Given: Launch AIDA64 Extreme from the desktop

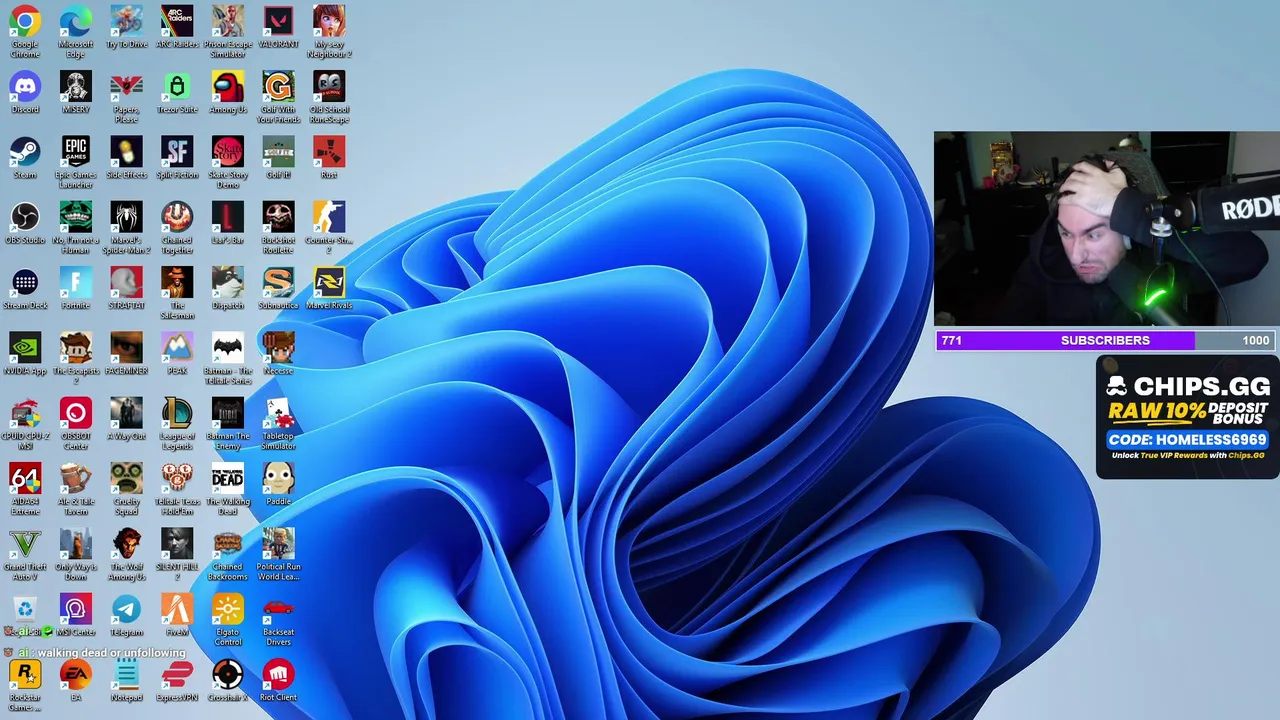Looking at the screenshot, I should 25,478.
